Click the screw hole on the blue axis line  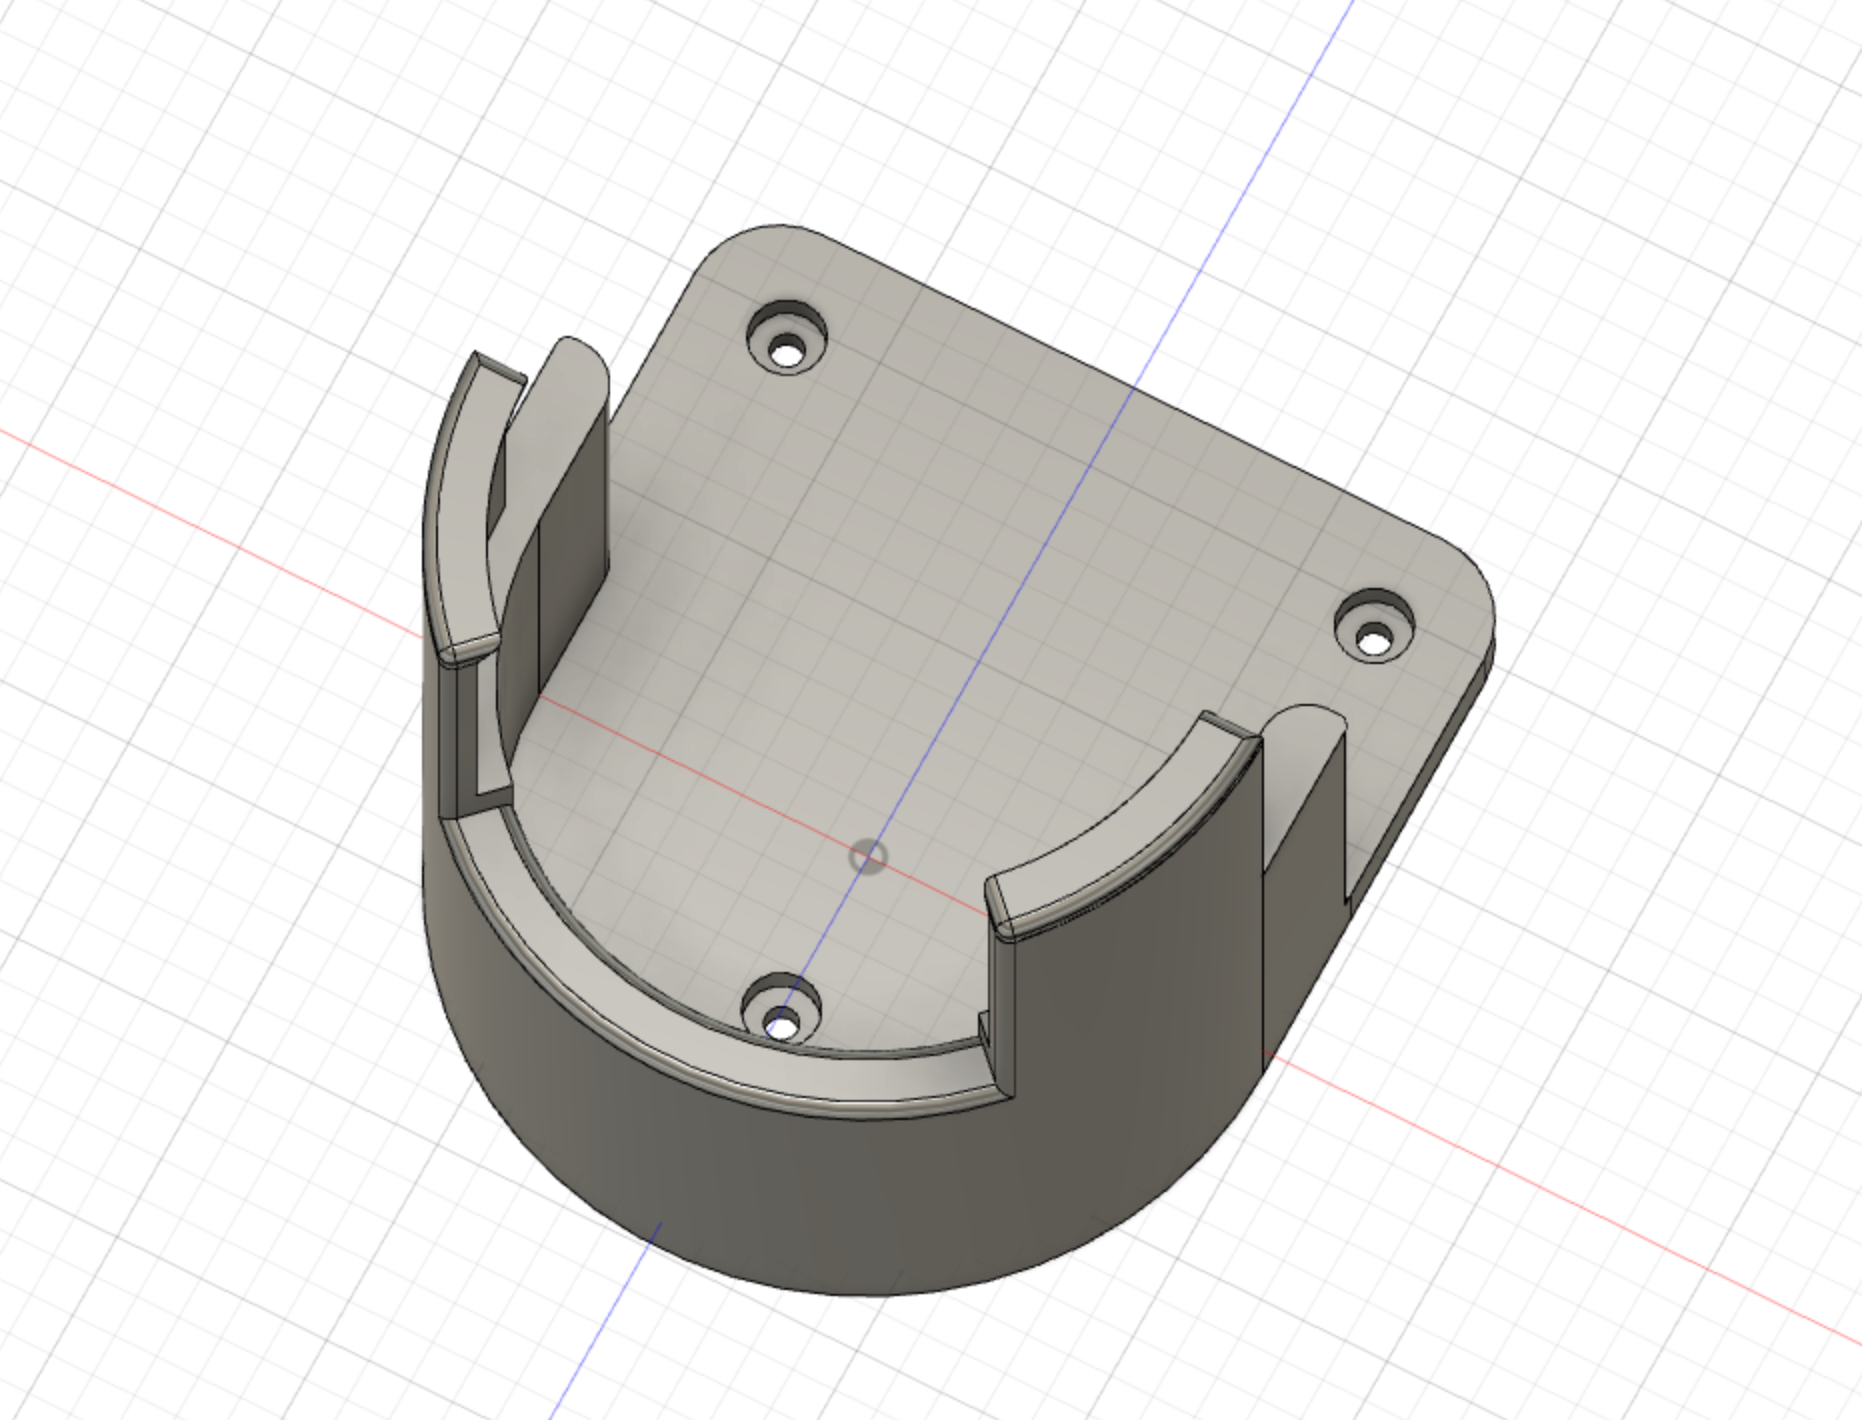pyautogui.click(x=783, y=1010)
